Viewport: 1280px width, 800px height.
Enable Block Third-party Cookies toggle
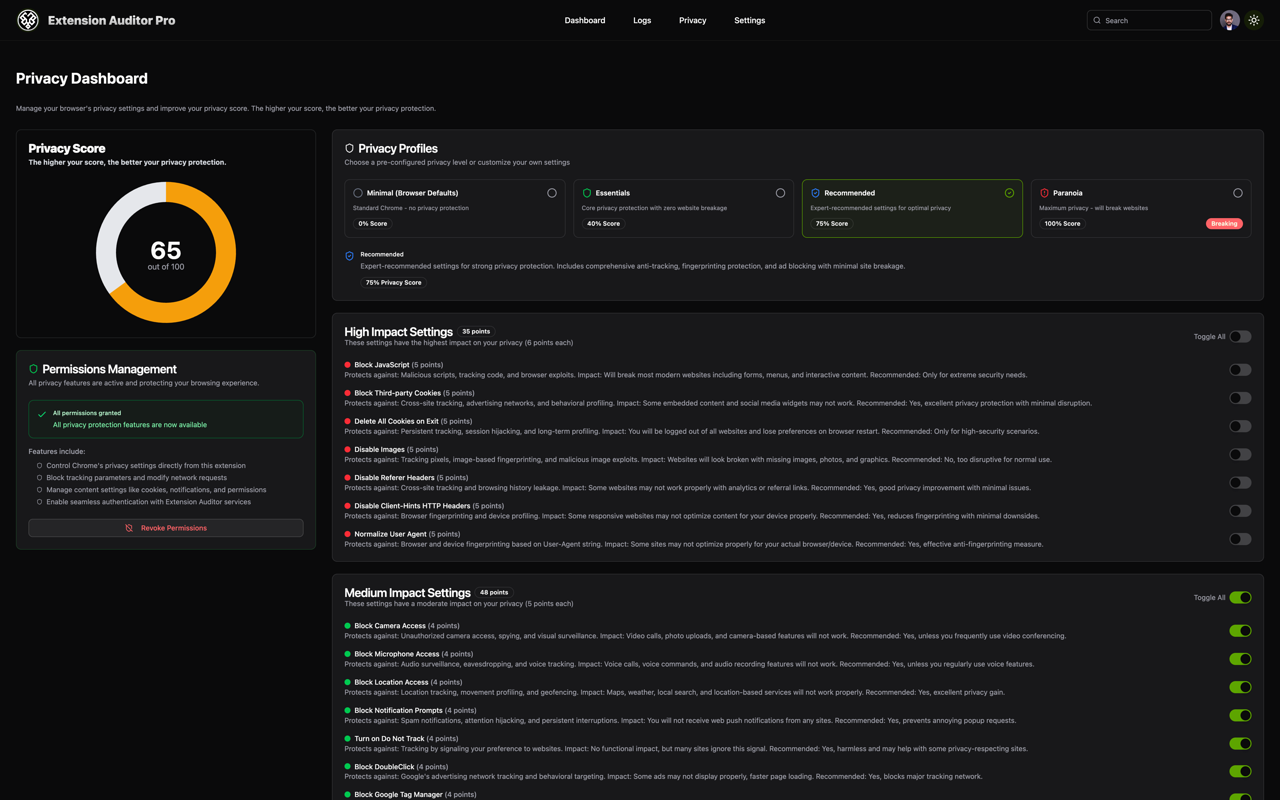1240,398
